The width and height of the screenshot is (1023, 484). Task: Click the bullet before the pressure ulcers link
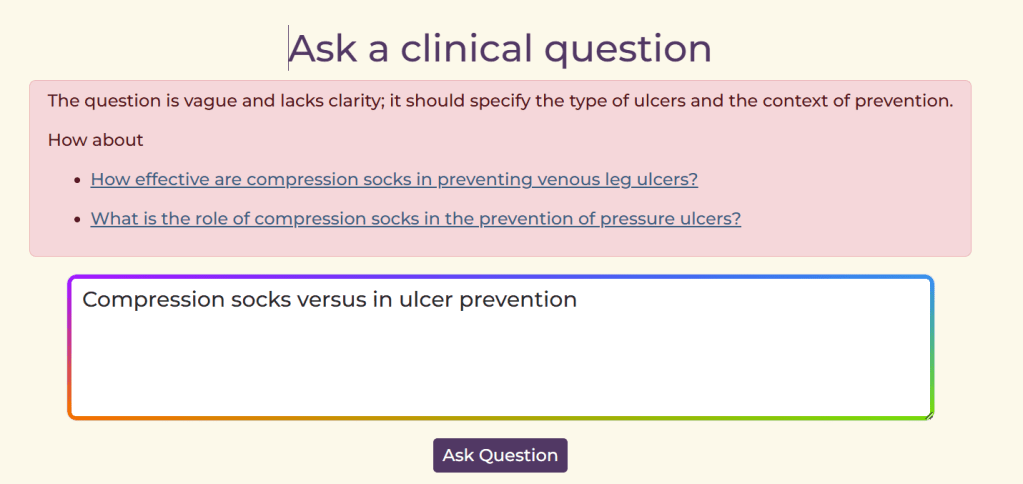click(77, 220)
